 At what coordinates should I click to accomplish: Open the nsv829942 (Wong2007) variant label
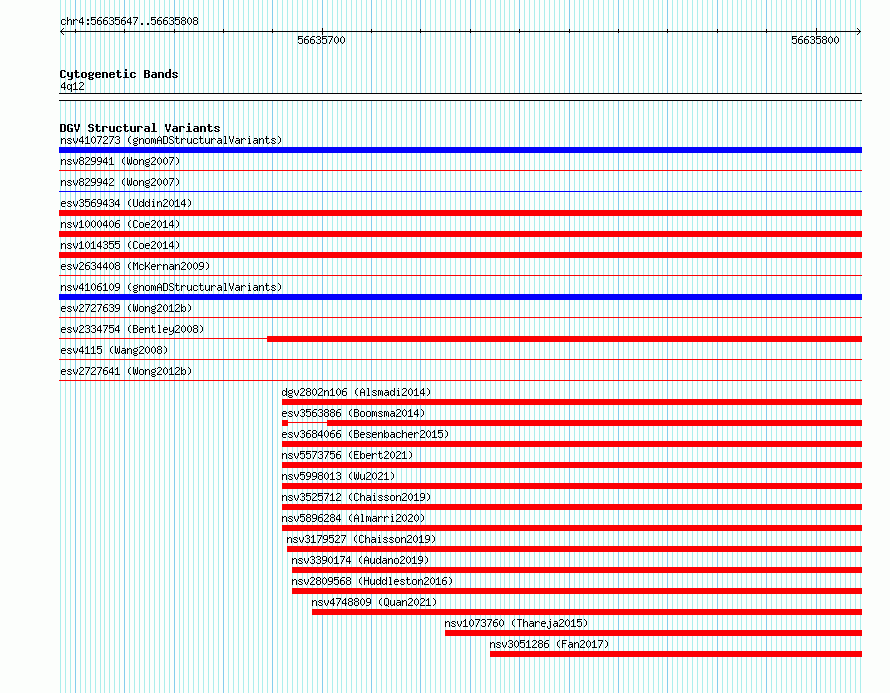120,182
